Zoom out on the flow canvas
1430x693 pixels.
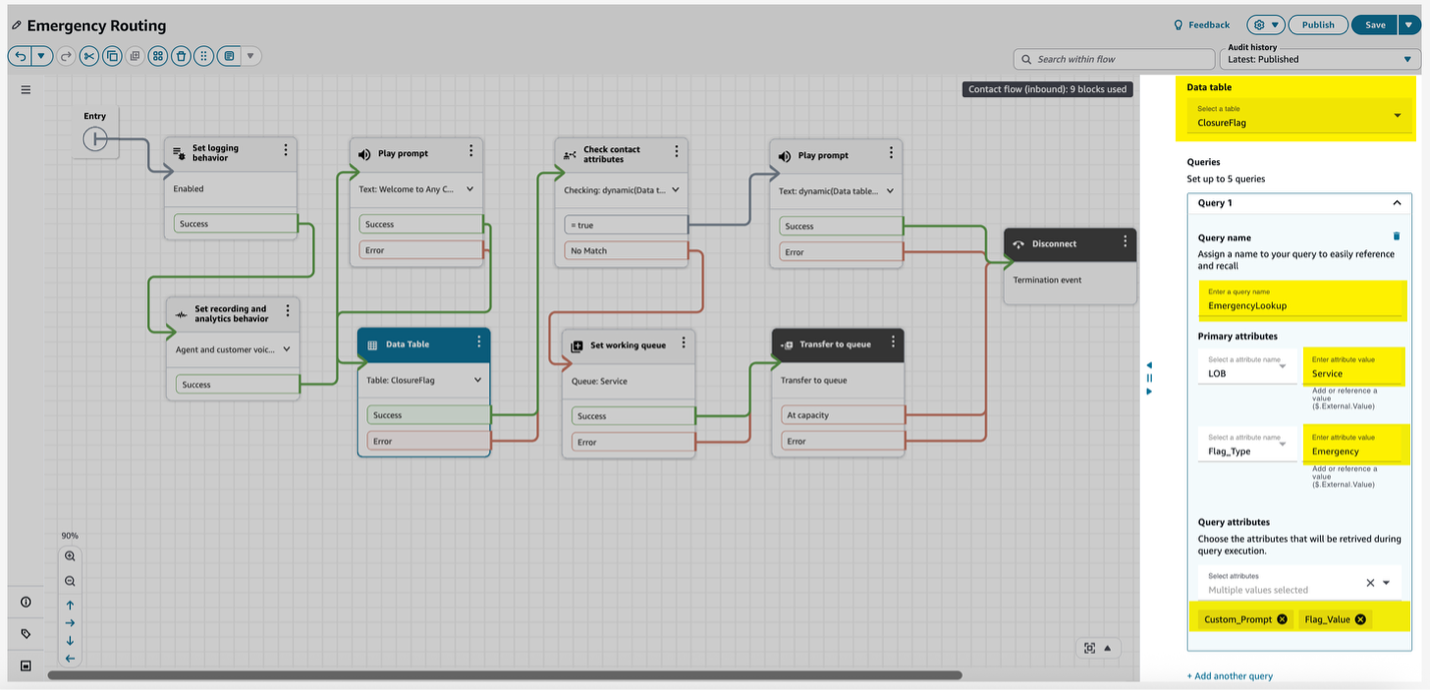point(70,581)
